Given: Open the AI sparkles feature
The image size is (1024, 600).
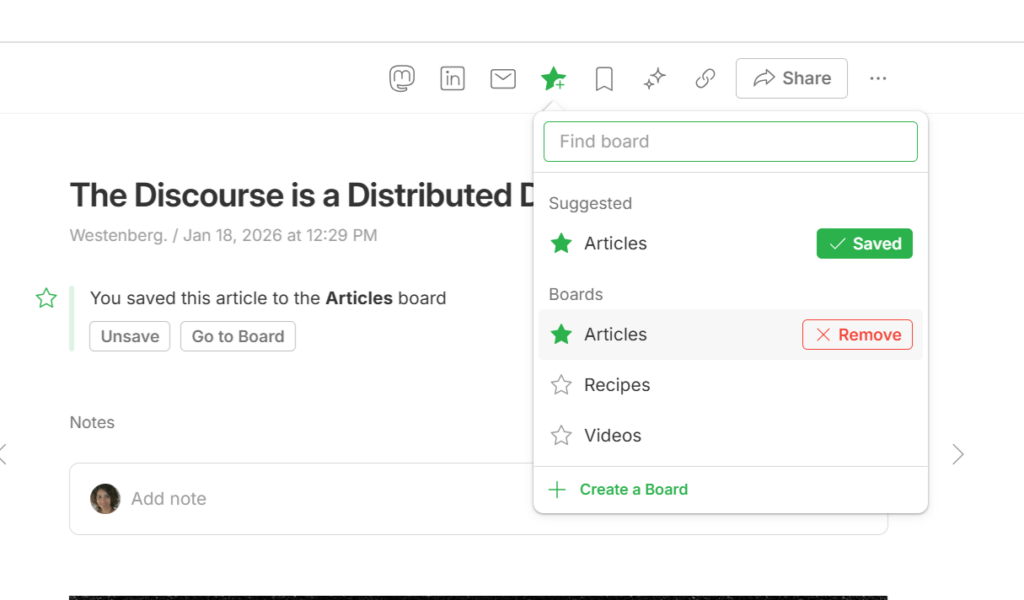Looking at the screenshot, I should 654,78.
